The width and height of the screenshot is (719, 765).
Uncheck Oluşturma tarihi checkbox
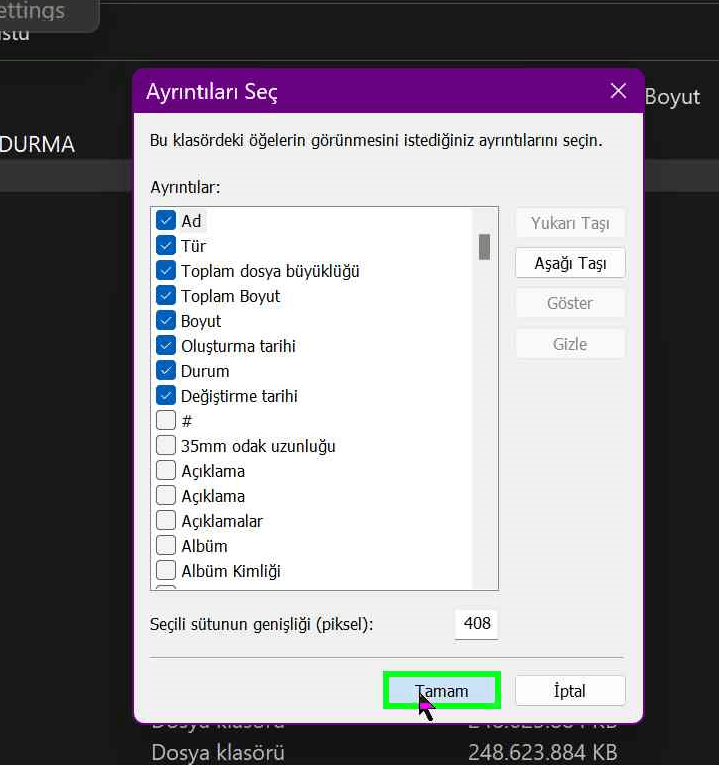tap(166, 345)
